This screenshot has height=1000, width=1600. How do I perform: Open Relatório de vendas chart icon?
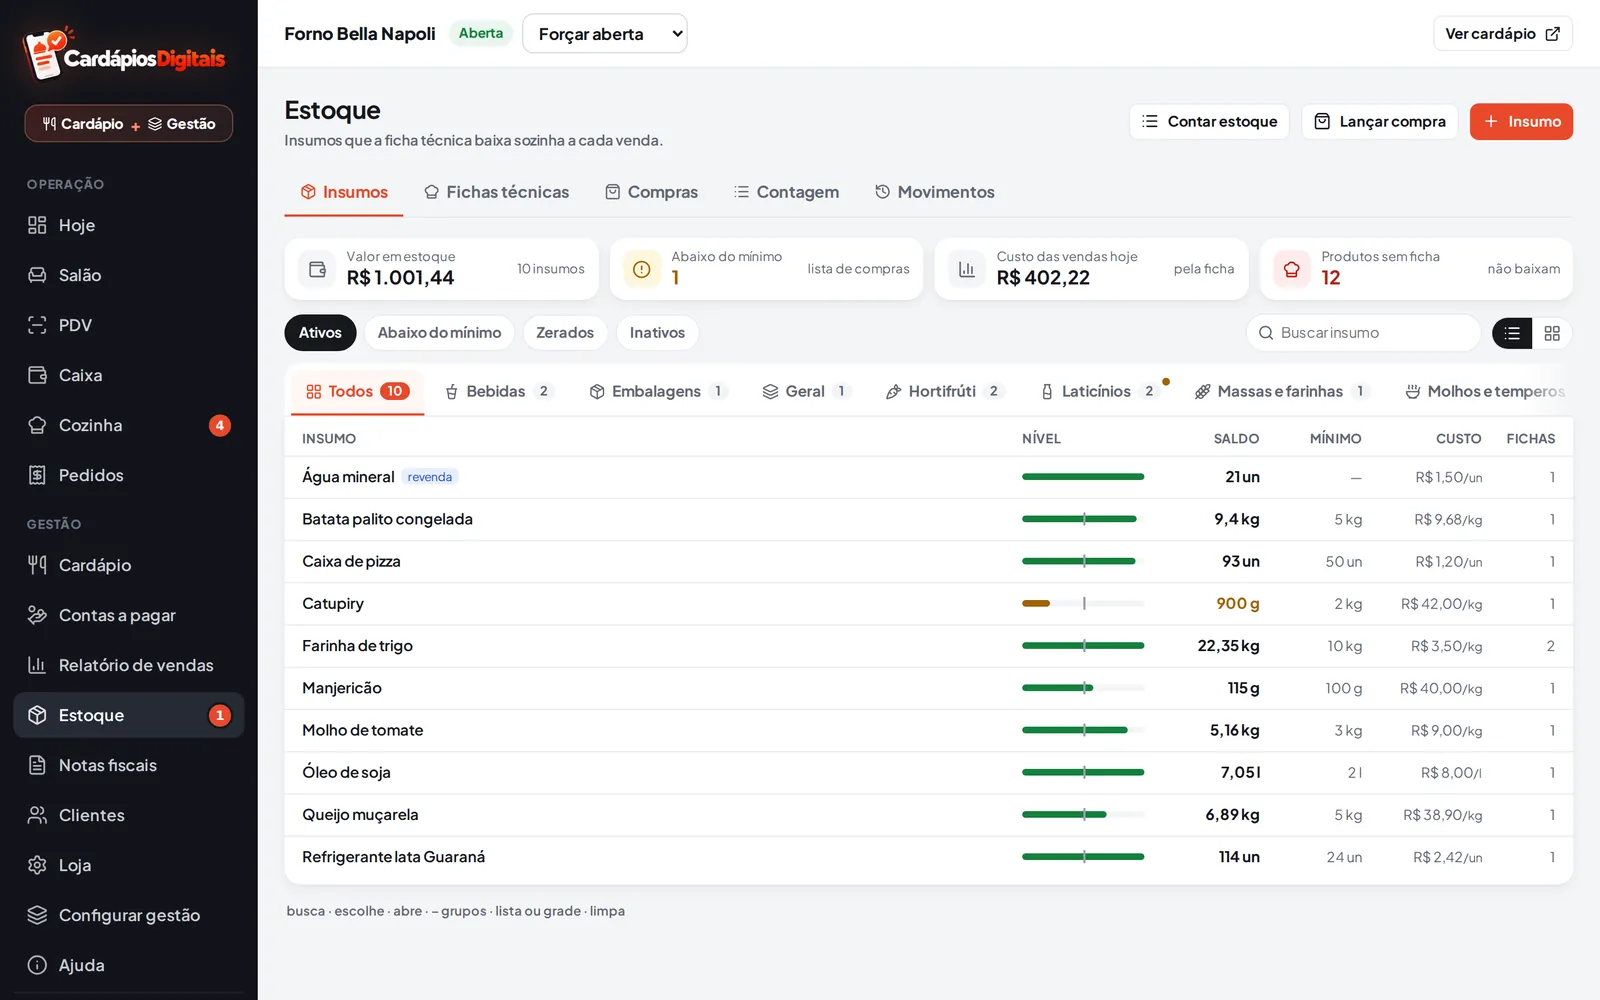pos(37,665)
